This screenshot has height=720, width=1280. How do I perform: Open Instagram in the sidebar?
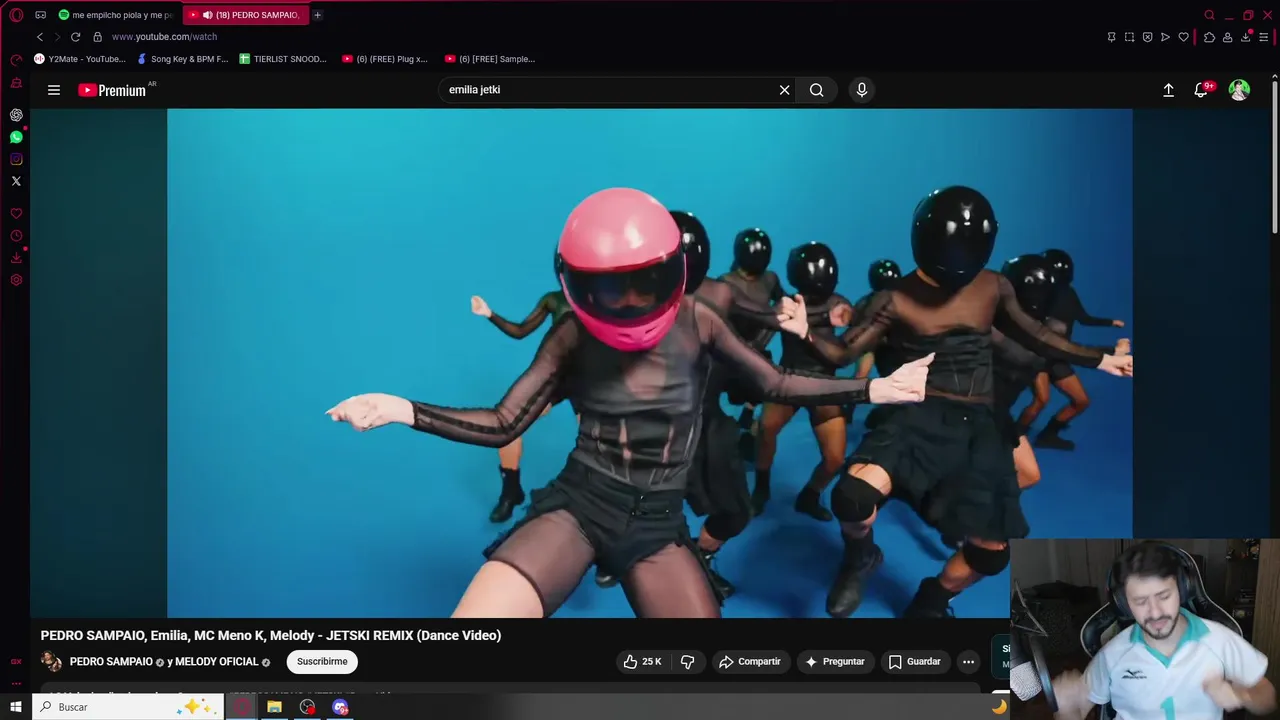point(16,159)
